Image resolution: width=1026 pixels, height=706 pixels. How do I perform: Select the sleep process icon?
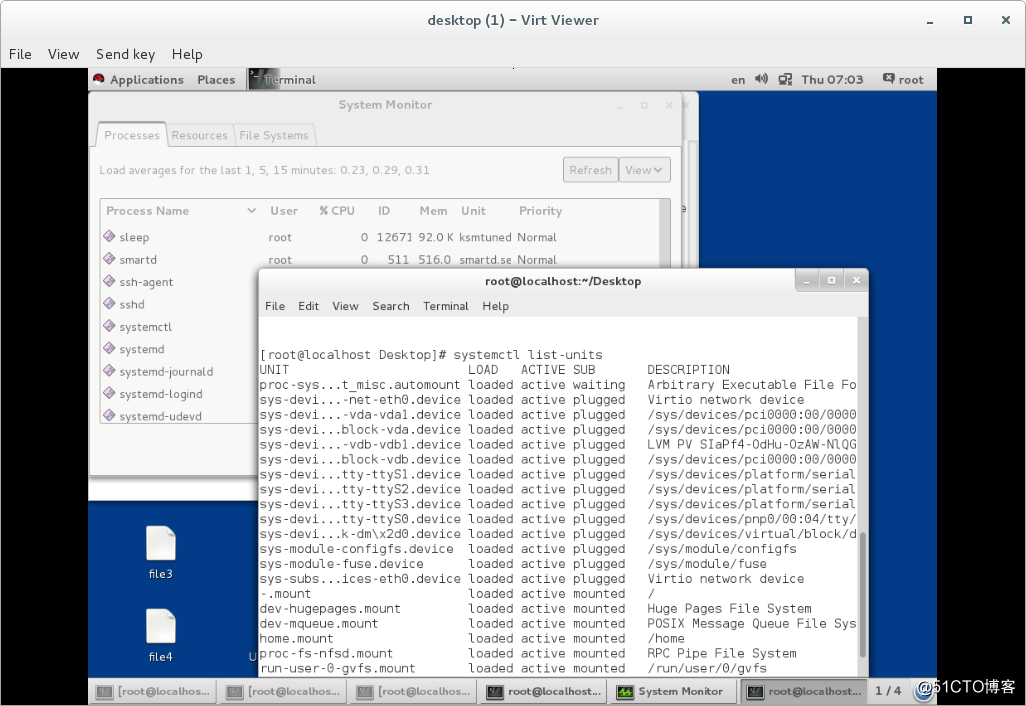pos(109,236)
